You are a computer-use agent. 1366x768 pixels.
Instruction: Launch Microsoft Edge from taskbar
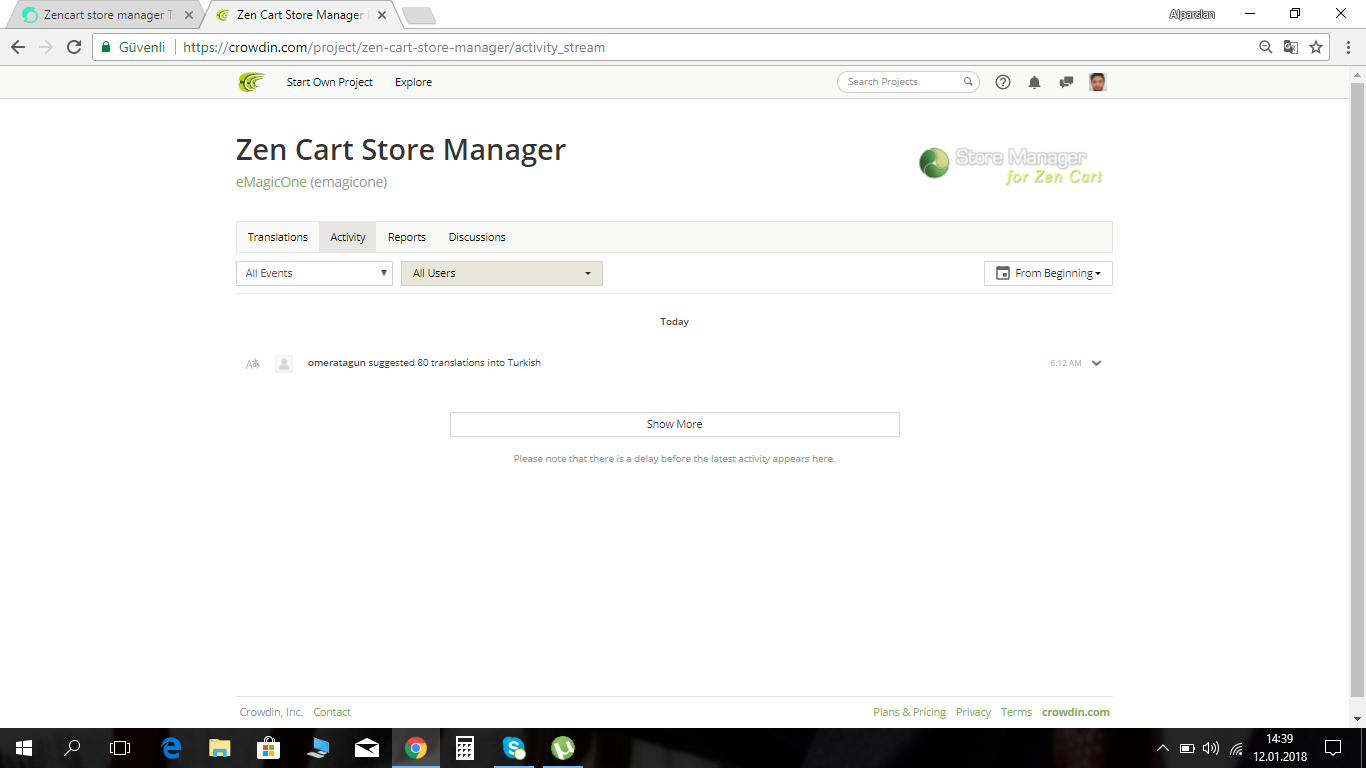[171, 748]
